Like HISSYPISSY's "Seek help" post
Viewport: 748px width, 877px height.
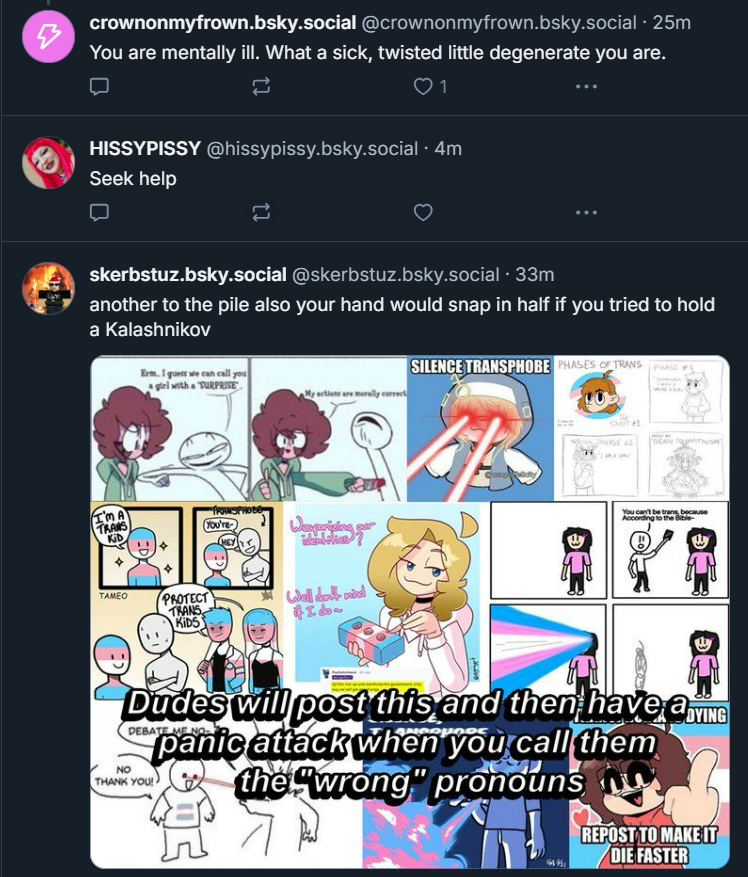[423, 213]
